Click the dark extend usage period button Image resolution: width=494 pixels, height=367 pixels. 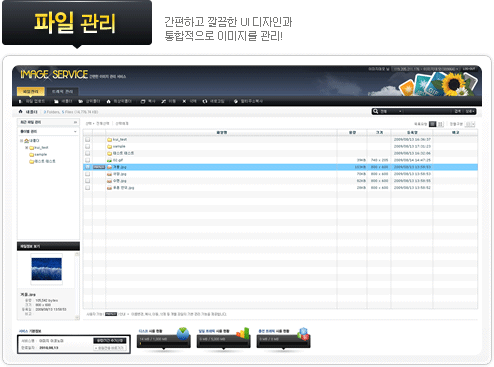(x=110, y=341)
